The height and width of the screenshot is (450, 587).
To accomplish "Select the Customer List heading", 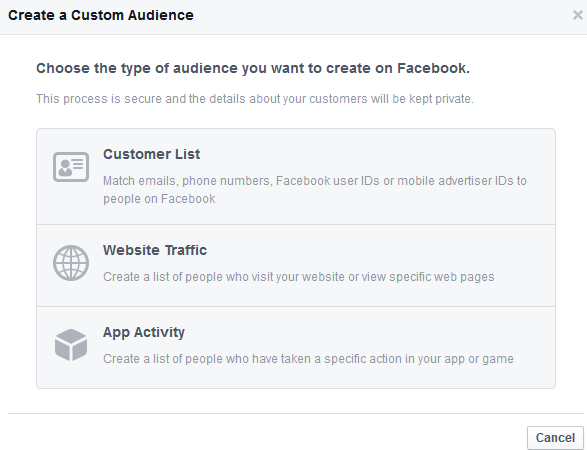I will [x=152, y=154].
